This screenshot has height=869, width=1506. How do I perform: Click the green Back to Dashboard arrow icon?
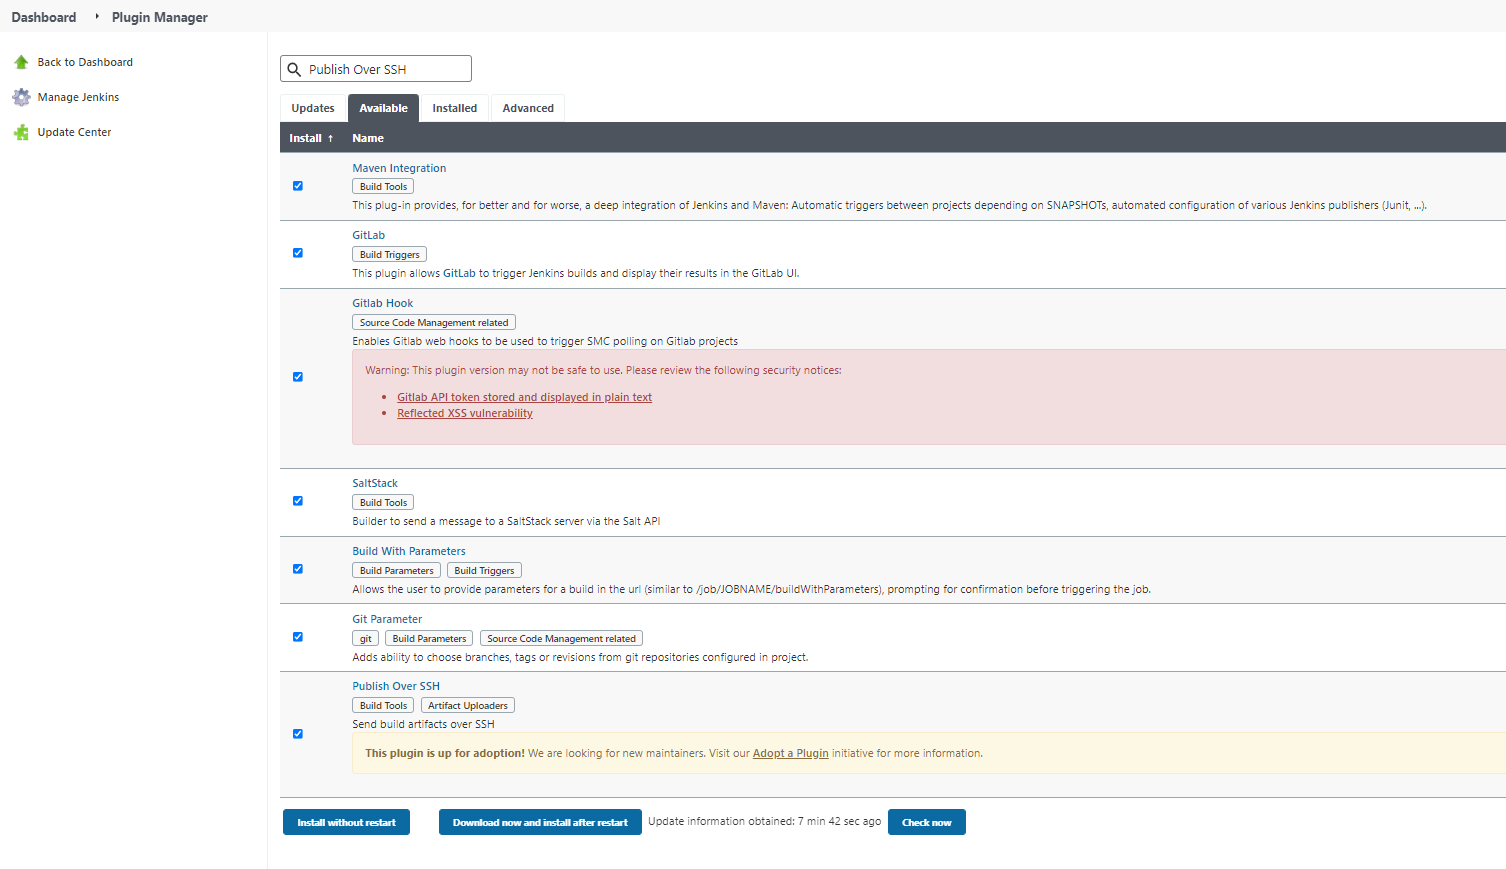point(21,62)
